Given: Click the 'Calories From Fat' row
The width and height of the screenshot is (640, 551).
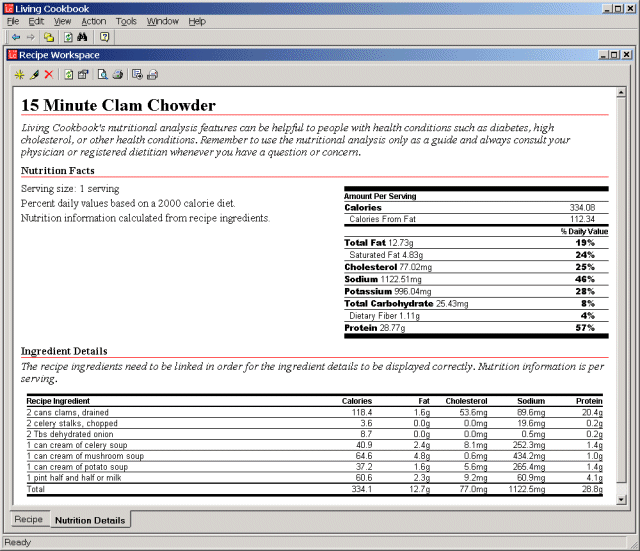Looking at the screenshot, I should click(476, 219).
